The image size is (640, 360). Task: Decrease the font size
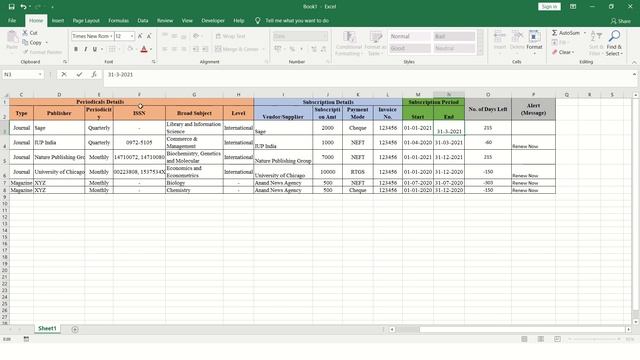[149, 36]
